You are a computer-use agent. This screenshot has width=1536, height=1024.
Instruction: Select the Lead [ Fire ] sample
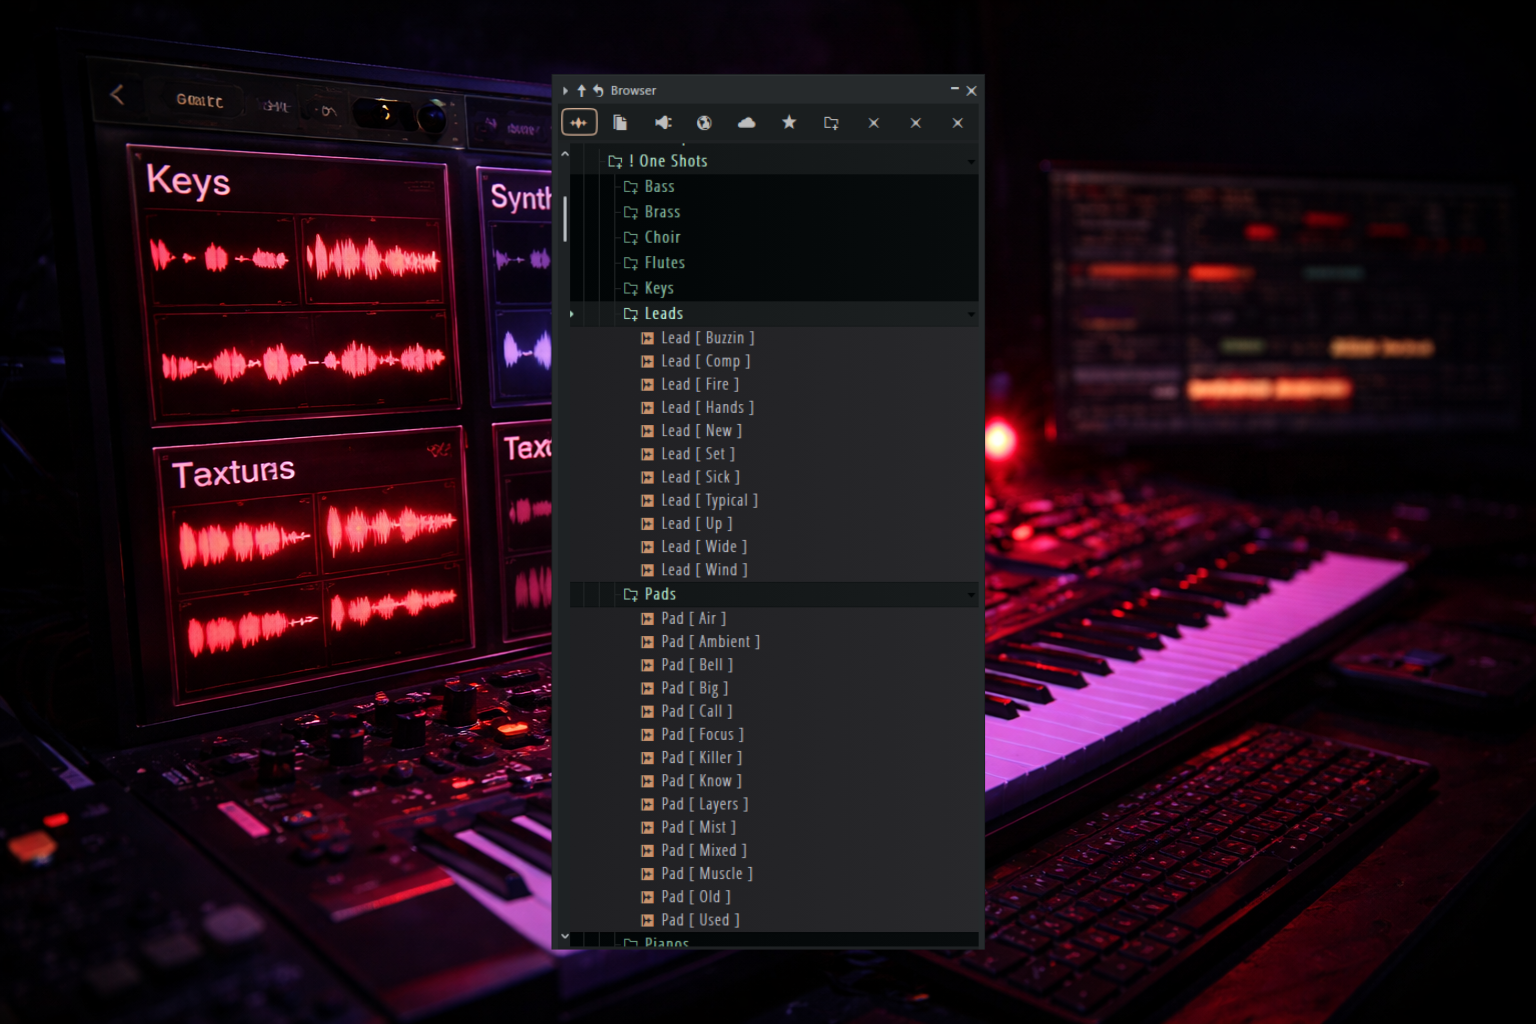point(699,384)
